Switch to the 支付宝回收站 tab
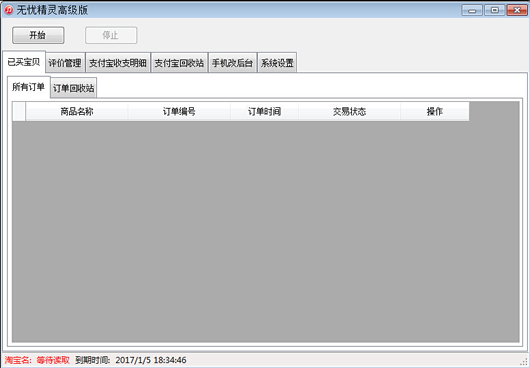The width and height of the screenshot is (530, 368). tap(179, 63)
